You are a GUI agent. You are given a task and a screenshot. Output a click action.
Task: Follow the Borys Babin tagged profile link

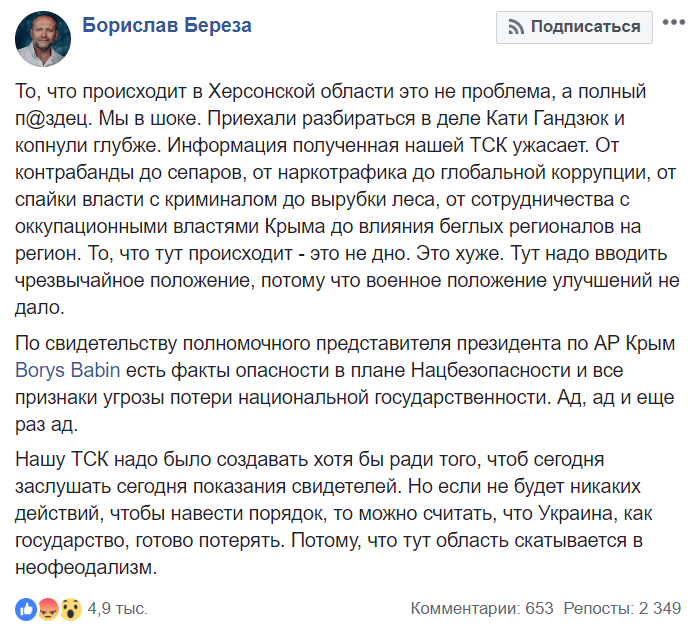click(x=68, y=370)
